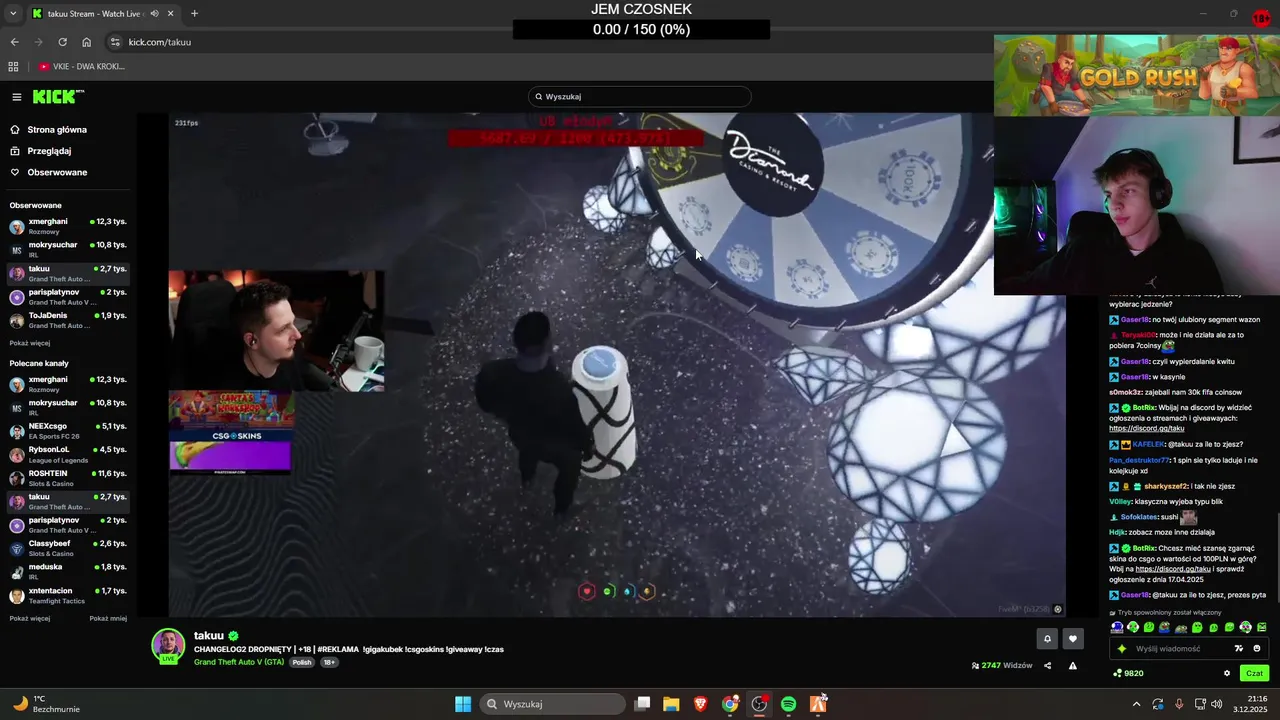Report the stream with warning triangle icon
Screen dimensions: 1280x720
1073,666
